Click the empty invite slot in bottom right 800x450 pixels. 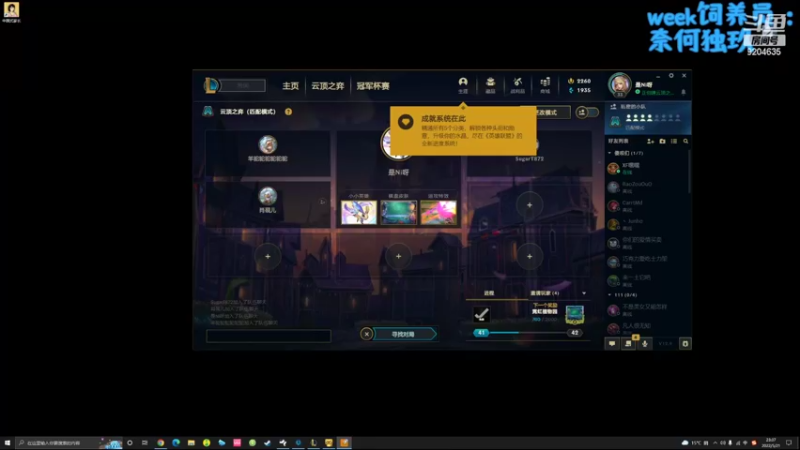(x=529, y=257)
